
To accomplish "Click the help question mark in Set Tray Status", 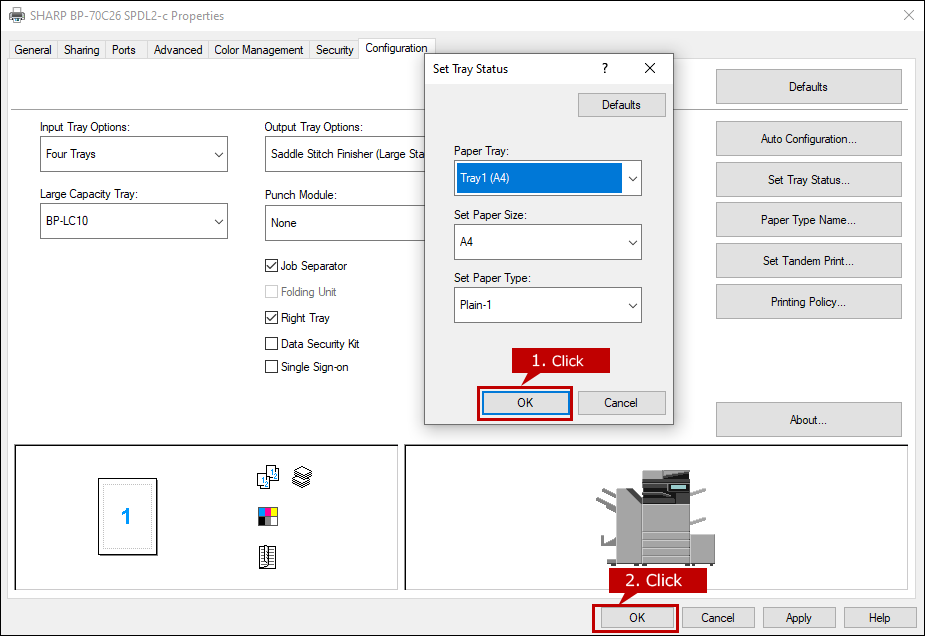I will point(604,69).
